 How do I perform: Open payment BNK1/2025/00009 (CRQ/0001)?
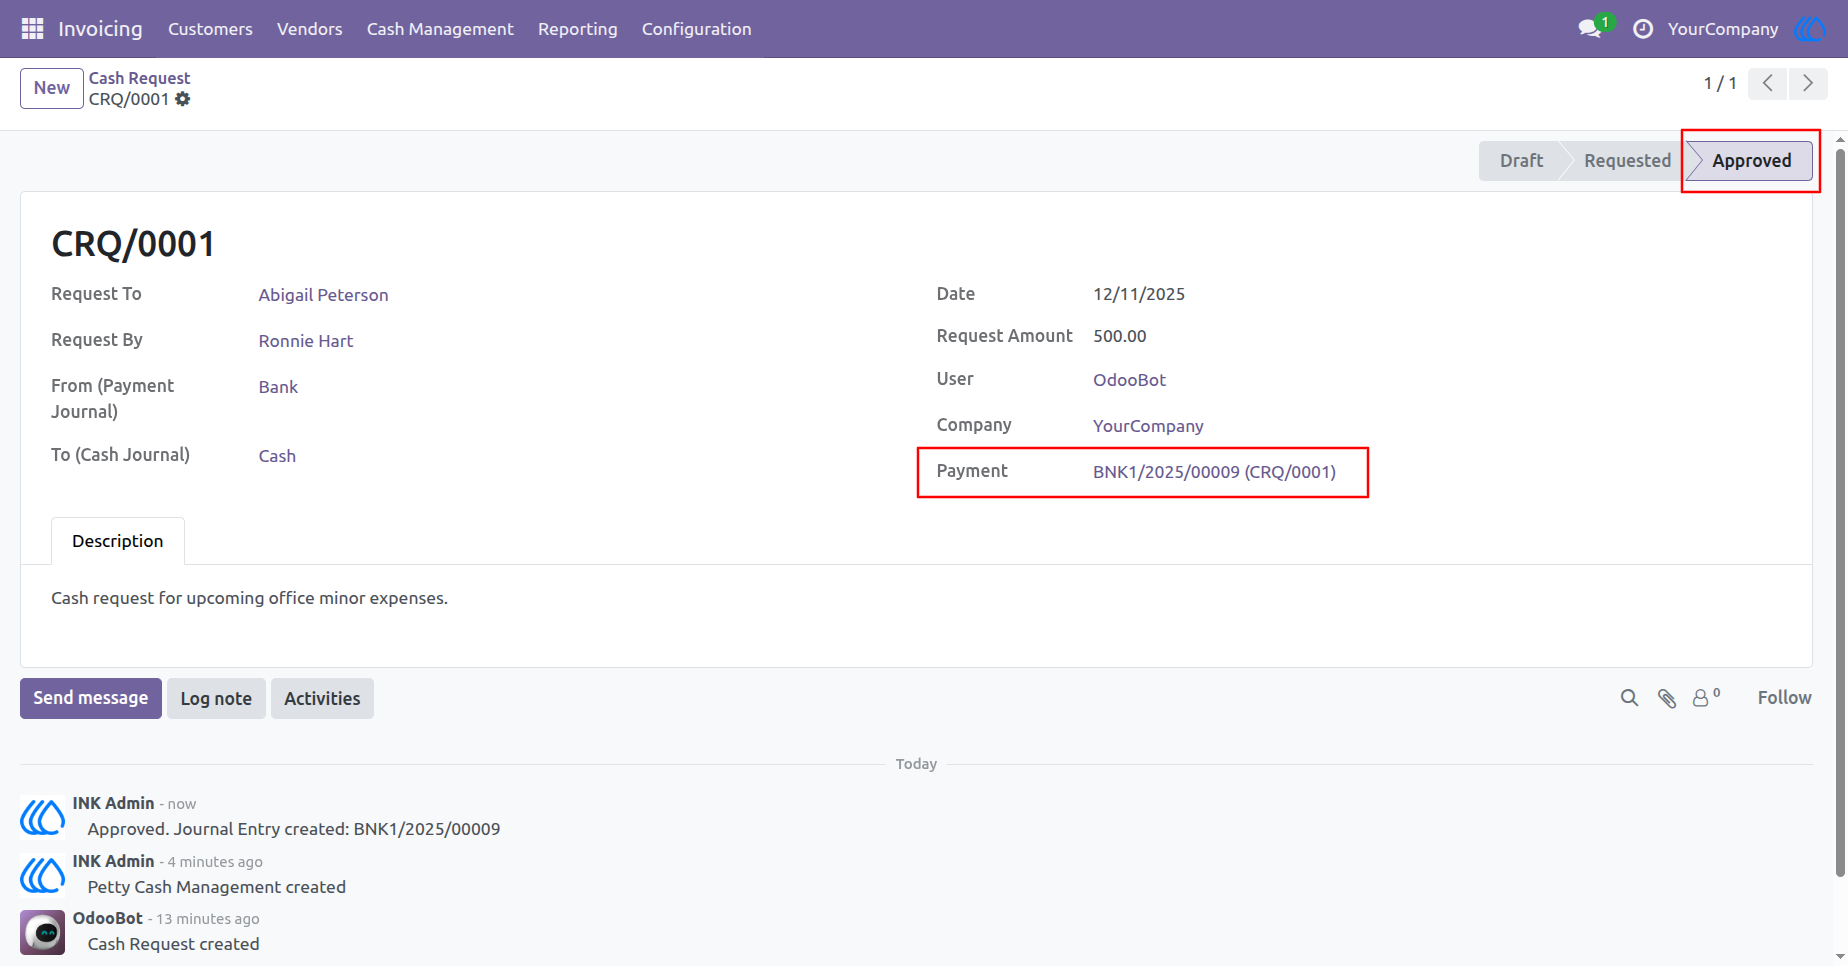(x=1214, y=472)
